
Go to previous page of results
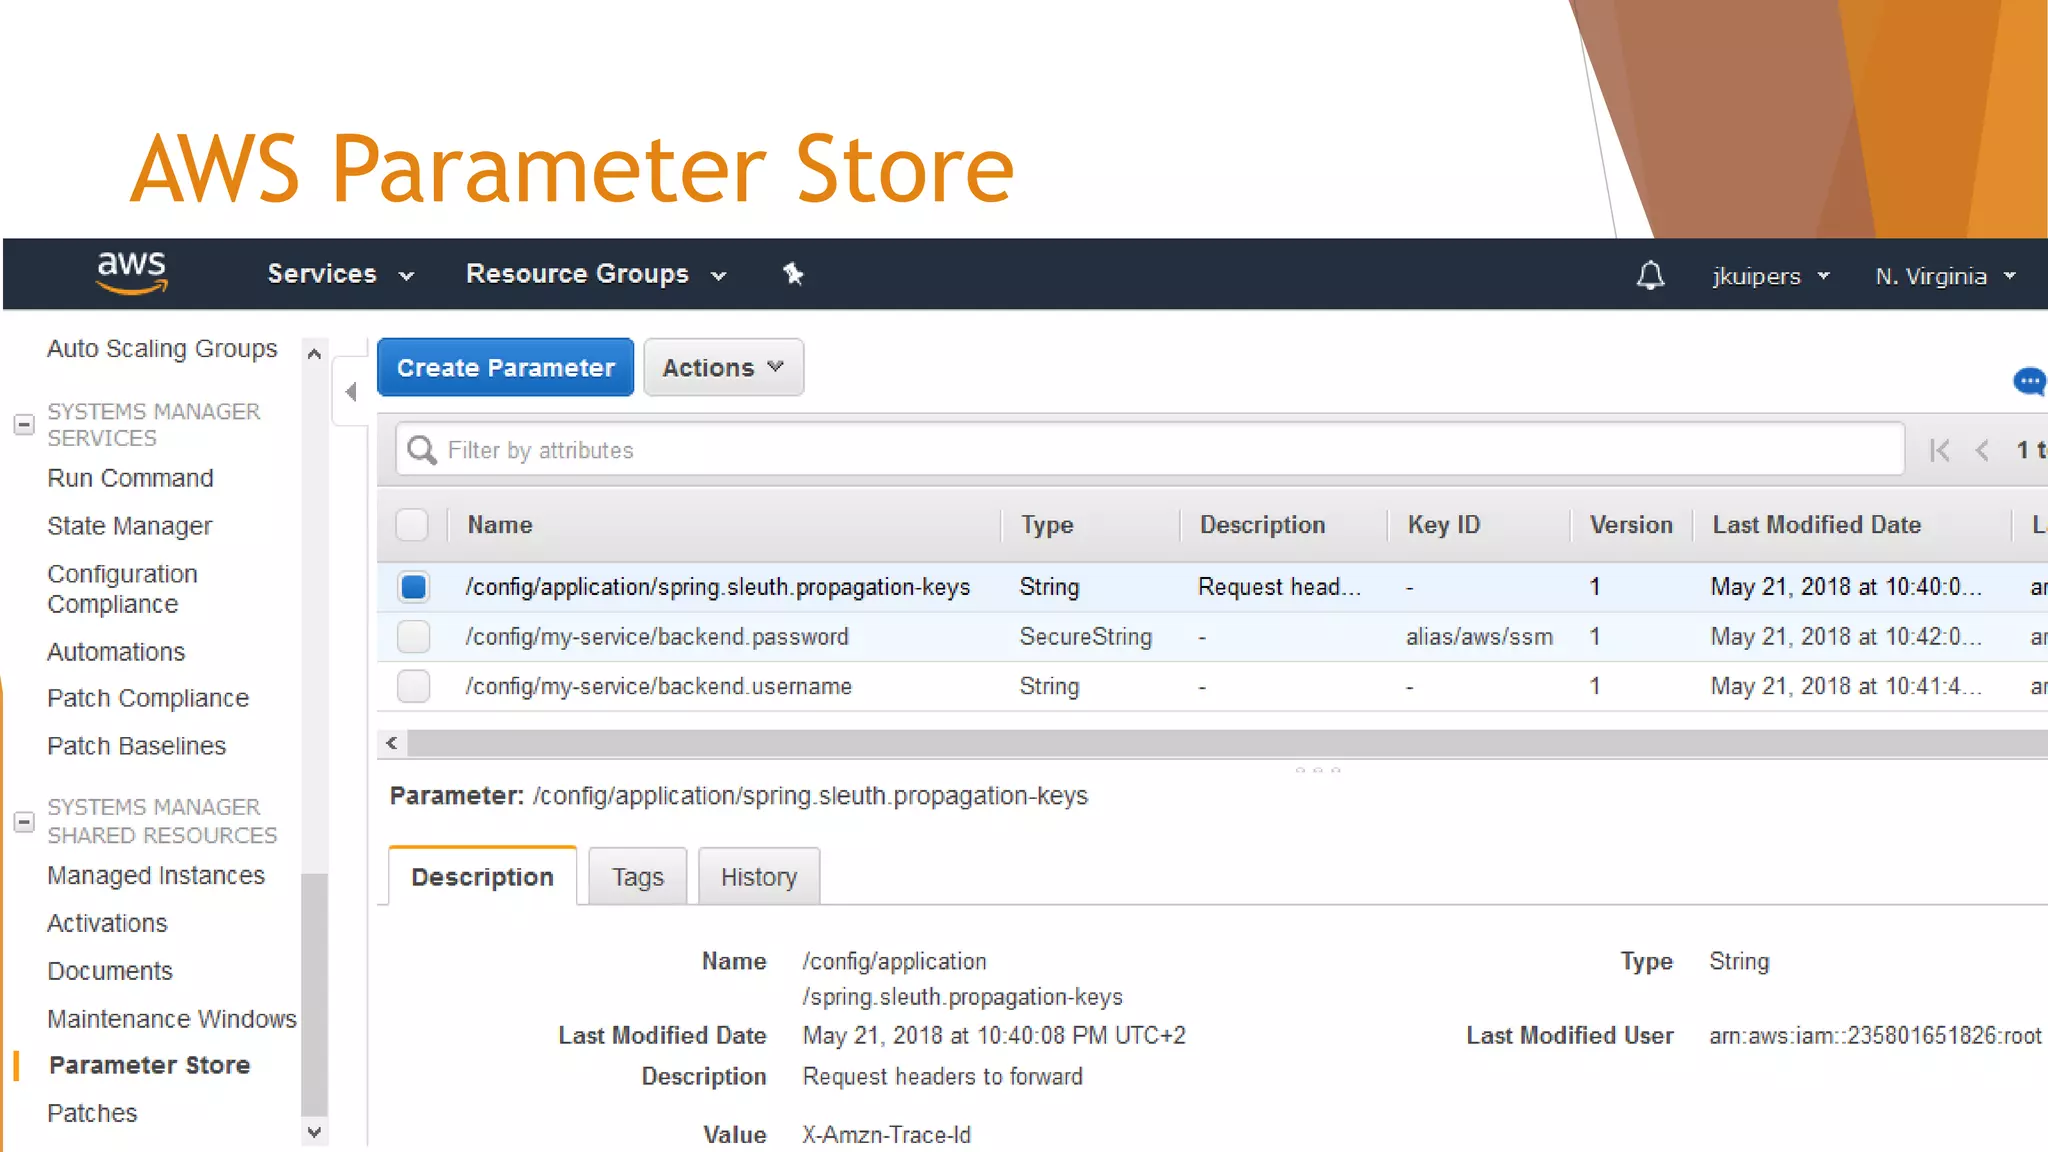tap(1982, 451)
